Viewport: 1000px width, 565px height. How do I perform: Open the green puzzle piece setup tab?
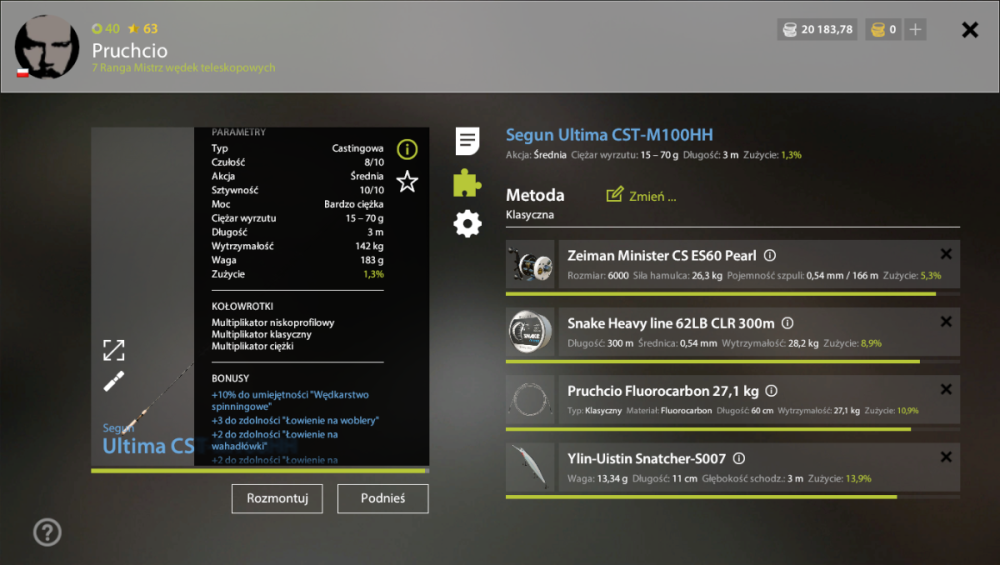467,182
